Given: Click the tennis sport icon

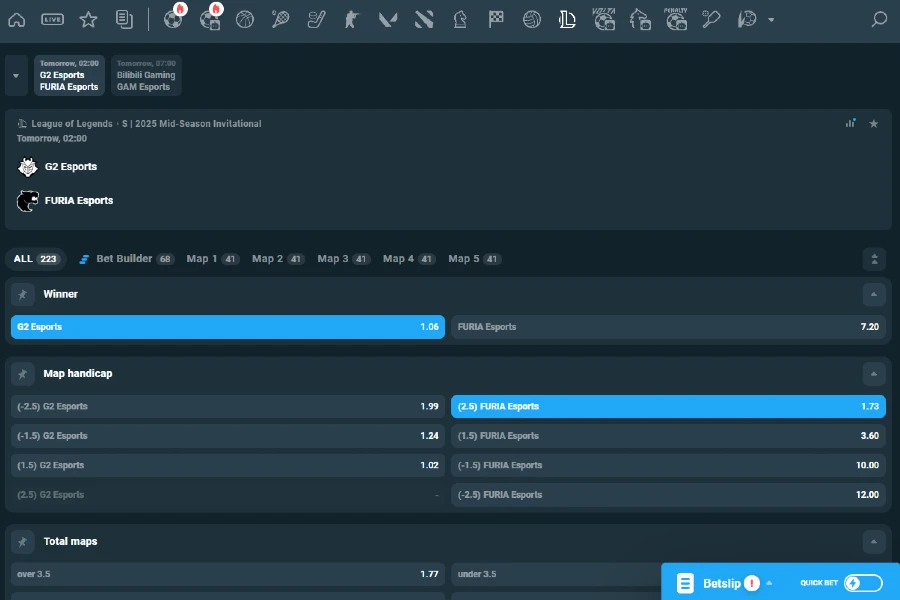Looking at the screenshot, I should coord(281,18).
